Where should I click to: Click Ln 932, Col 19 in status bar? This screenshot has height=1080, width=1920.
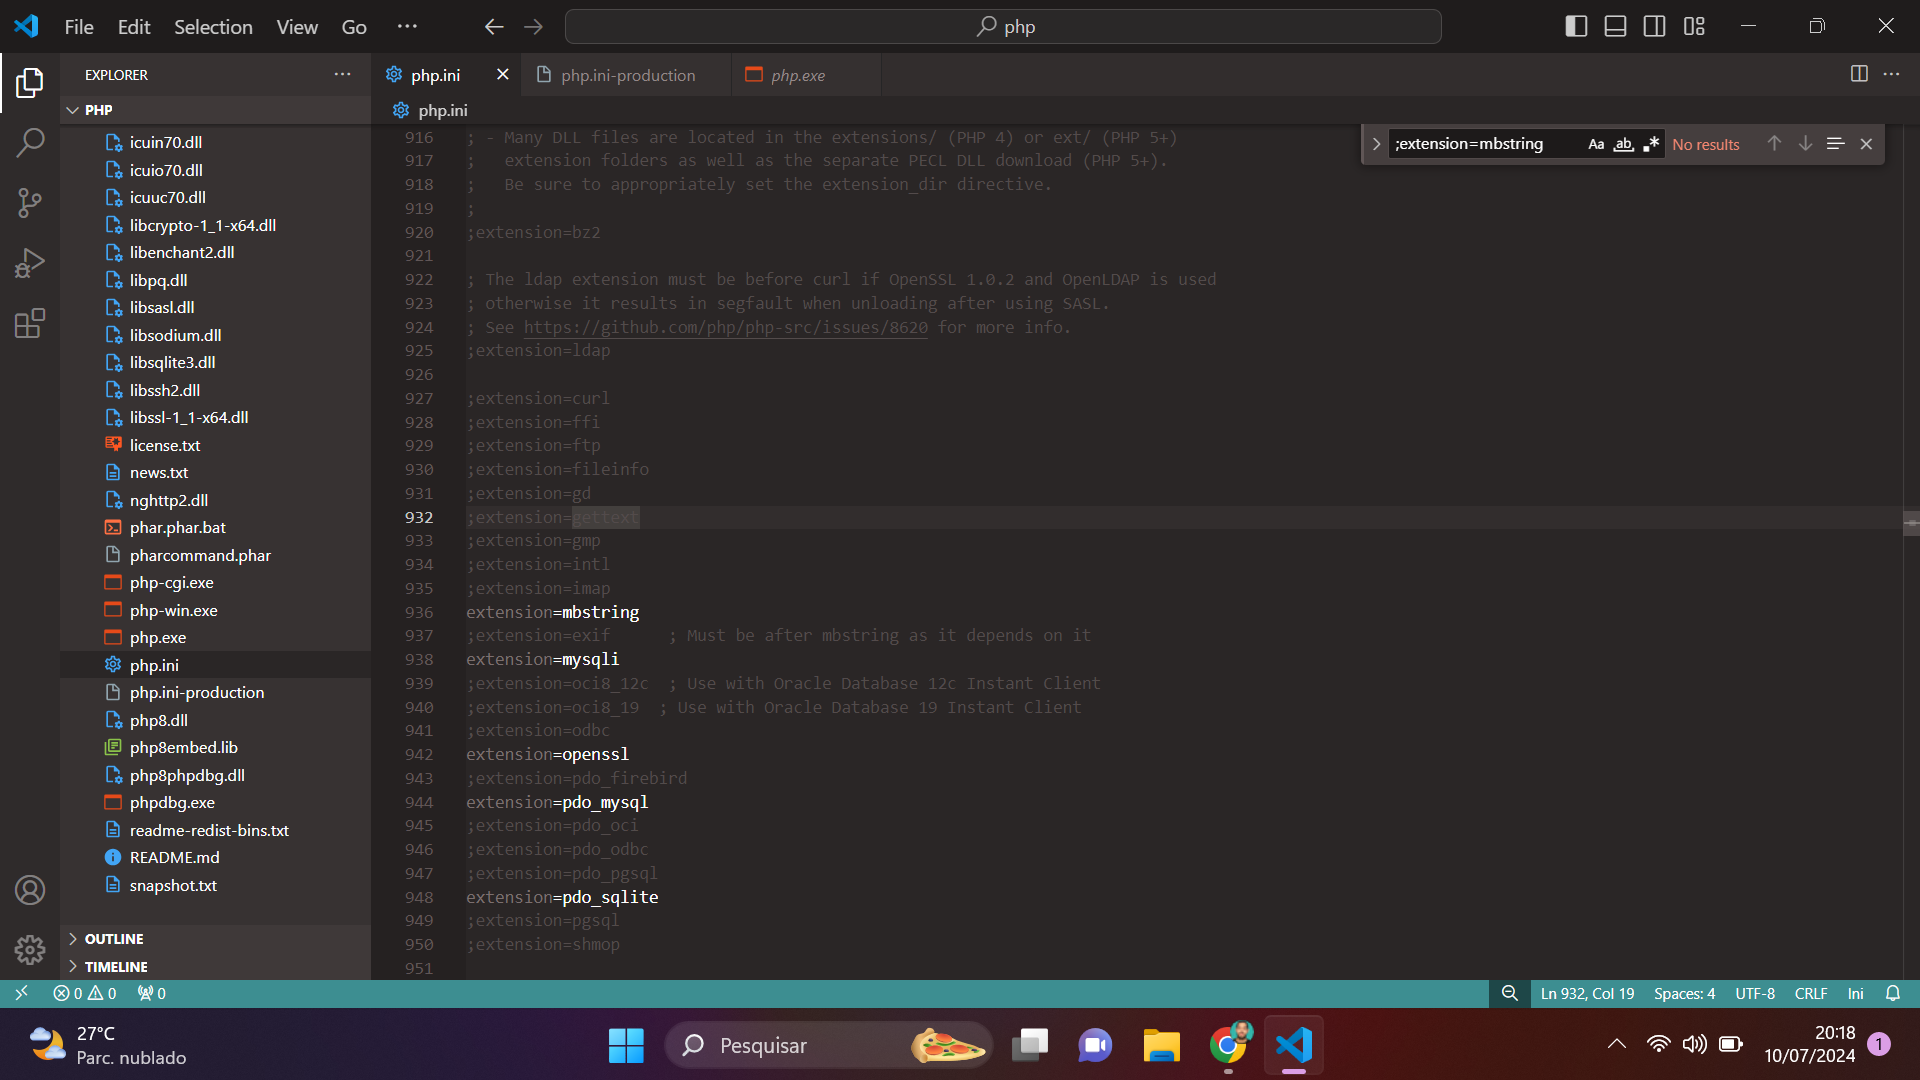point(1587,994)
